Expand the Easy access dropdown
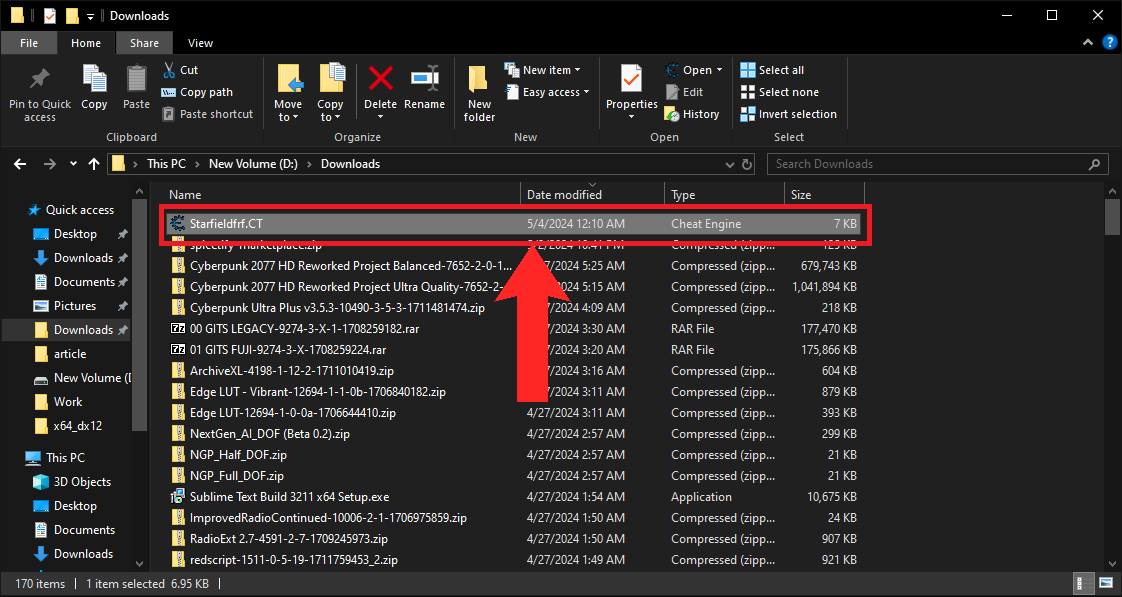This screenshot has height=597, width=1122. [556, 92]
